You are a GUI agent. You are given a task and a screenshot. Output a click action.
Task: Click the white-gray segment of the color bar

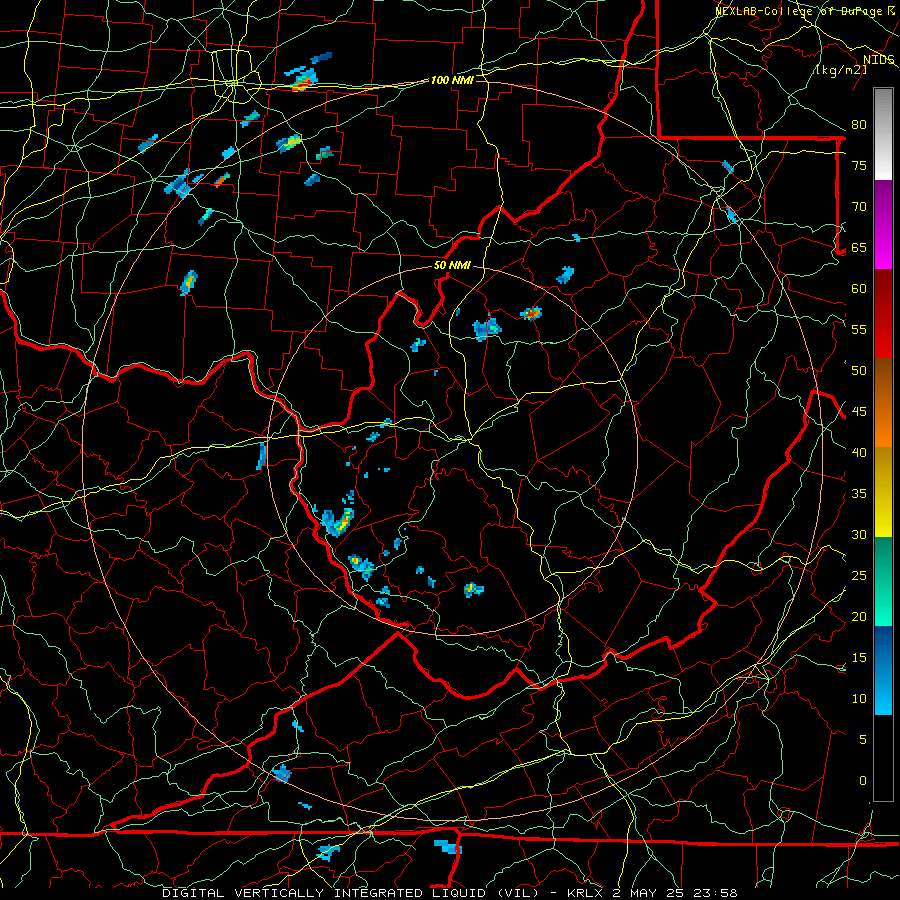pyautogui.click(x=883, y=134)
